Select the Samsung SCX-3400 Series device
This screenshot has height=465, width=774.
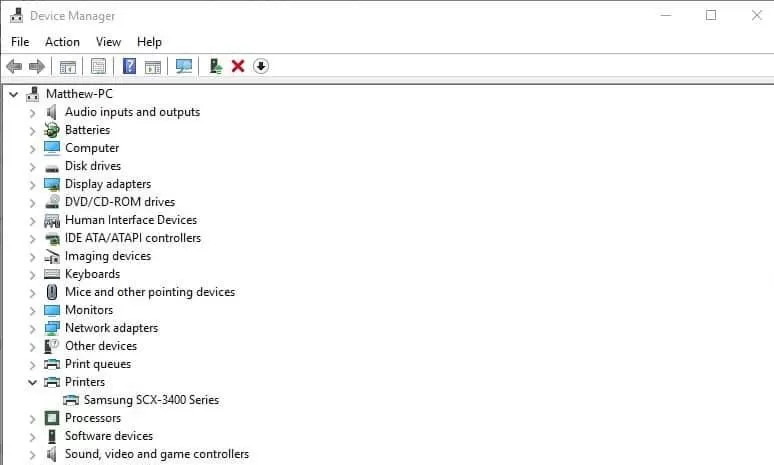pos(151,400)
